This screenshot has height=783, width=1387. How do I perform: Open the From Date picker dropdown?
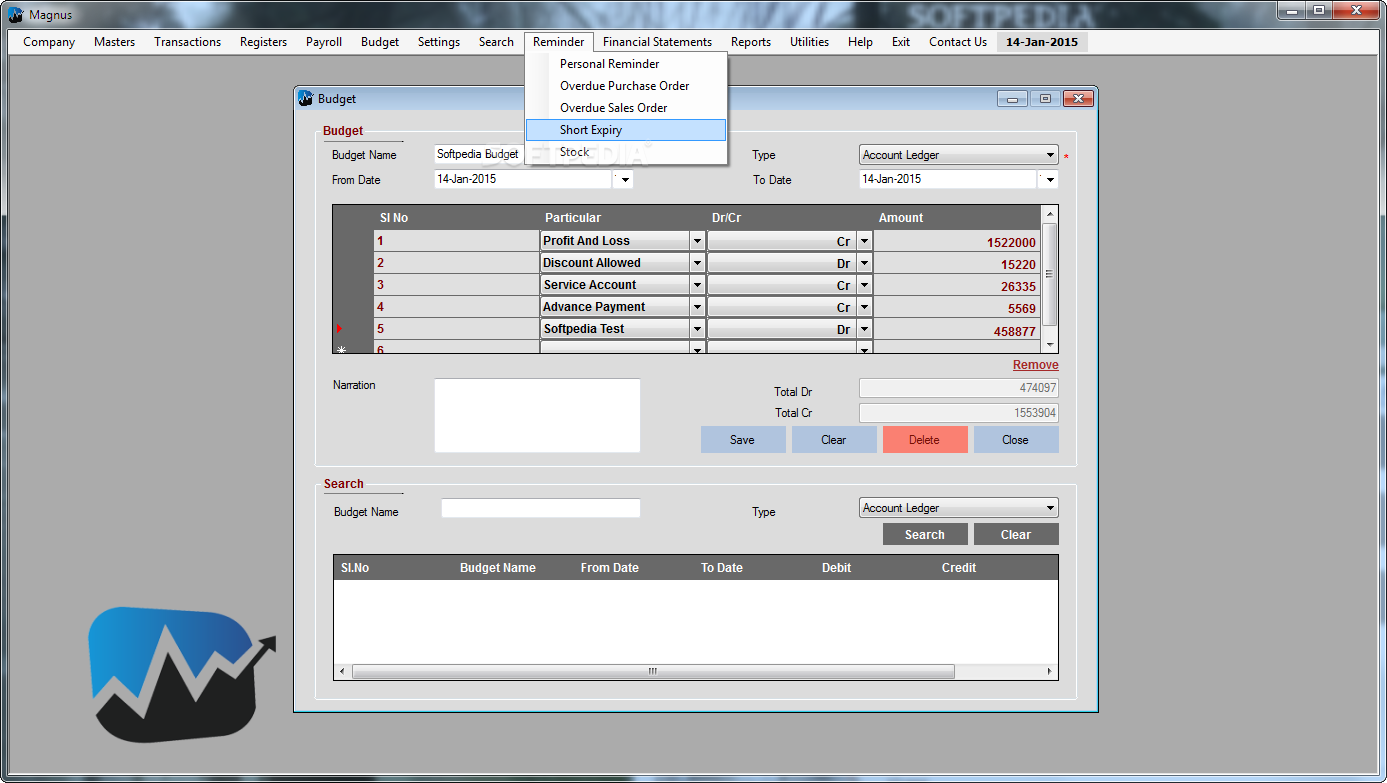click(x=623, y=180)
